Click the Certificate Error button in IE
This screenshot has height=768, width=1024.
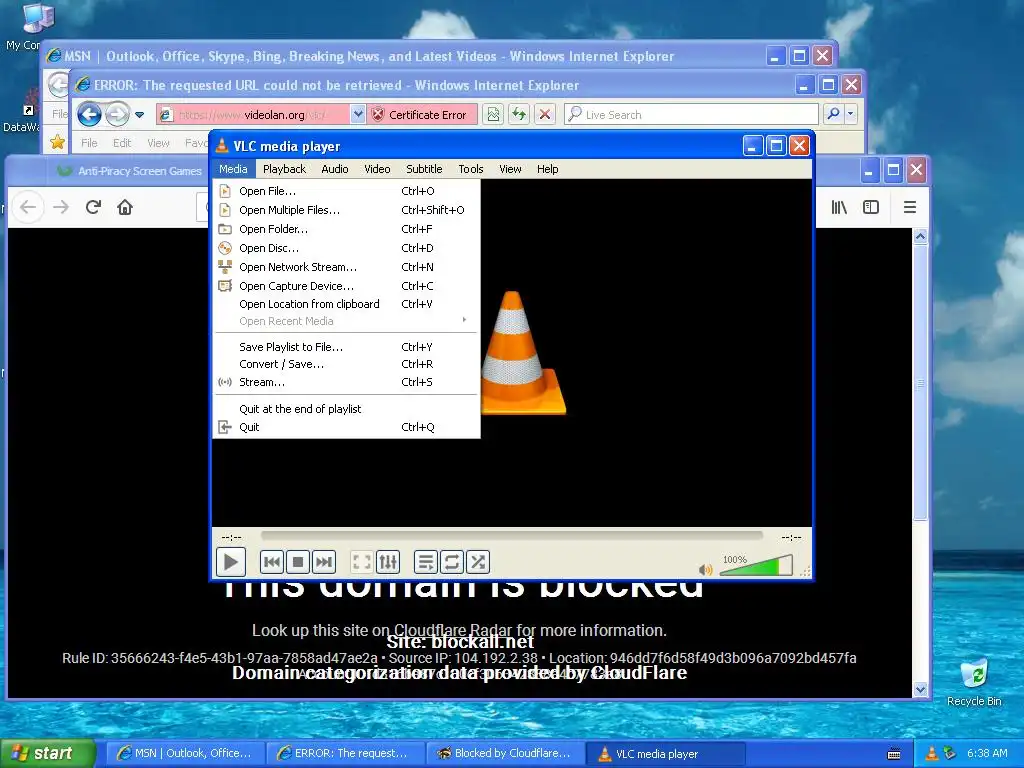pyautogui.click(x=421, y=114)
